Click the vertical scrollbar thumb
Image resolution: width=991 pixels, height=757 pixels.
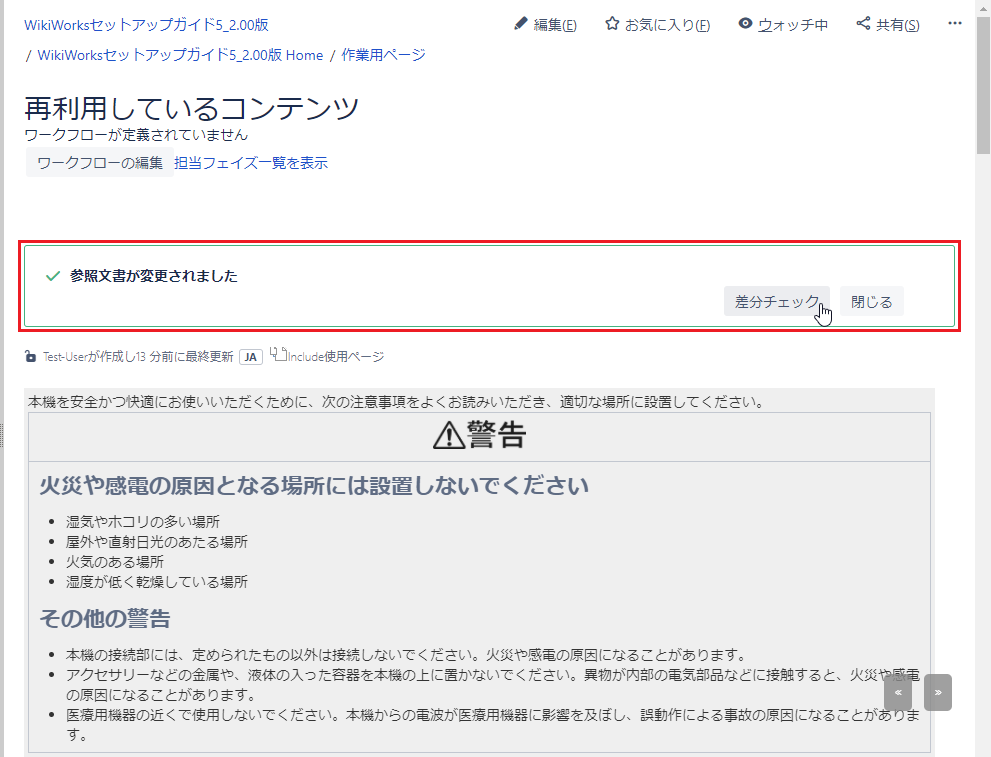983,85
